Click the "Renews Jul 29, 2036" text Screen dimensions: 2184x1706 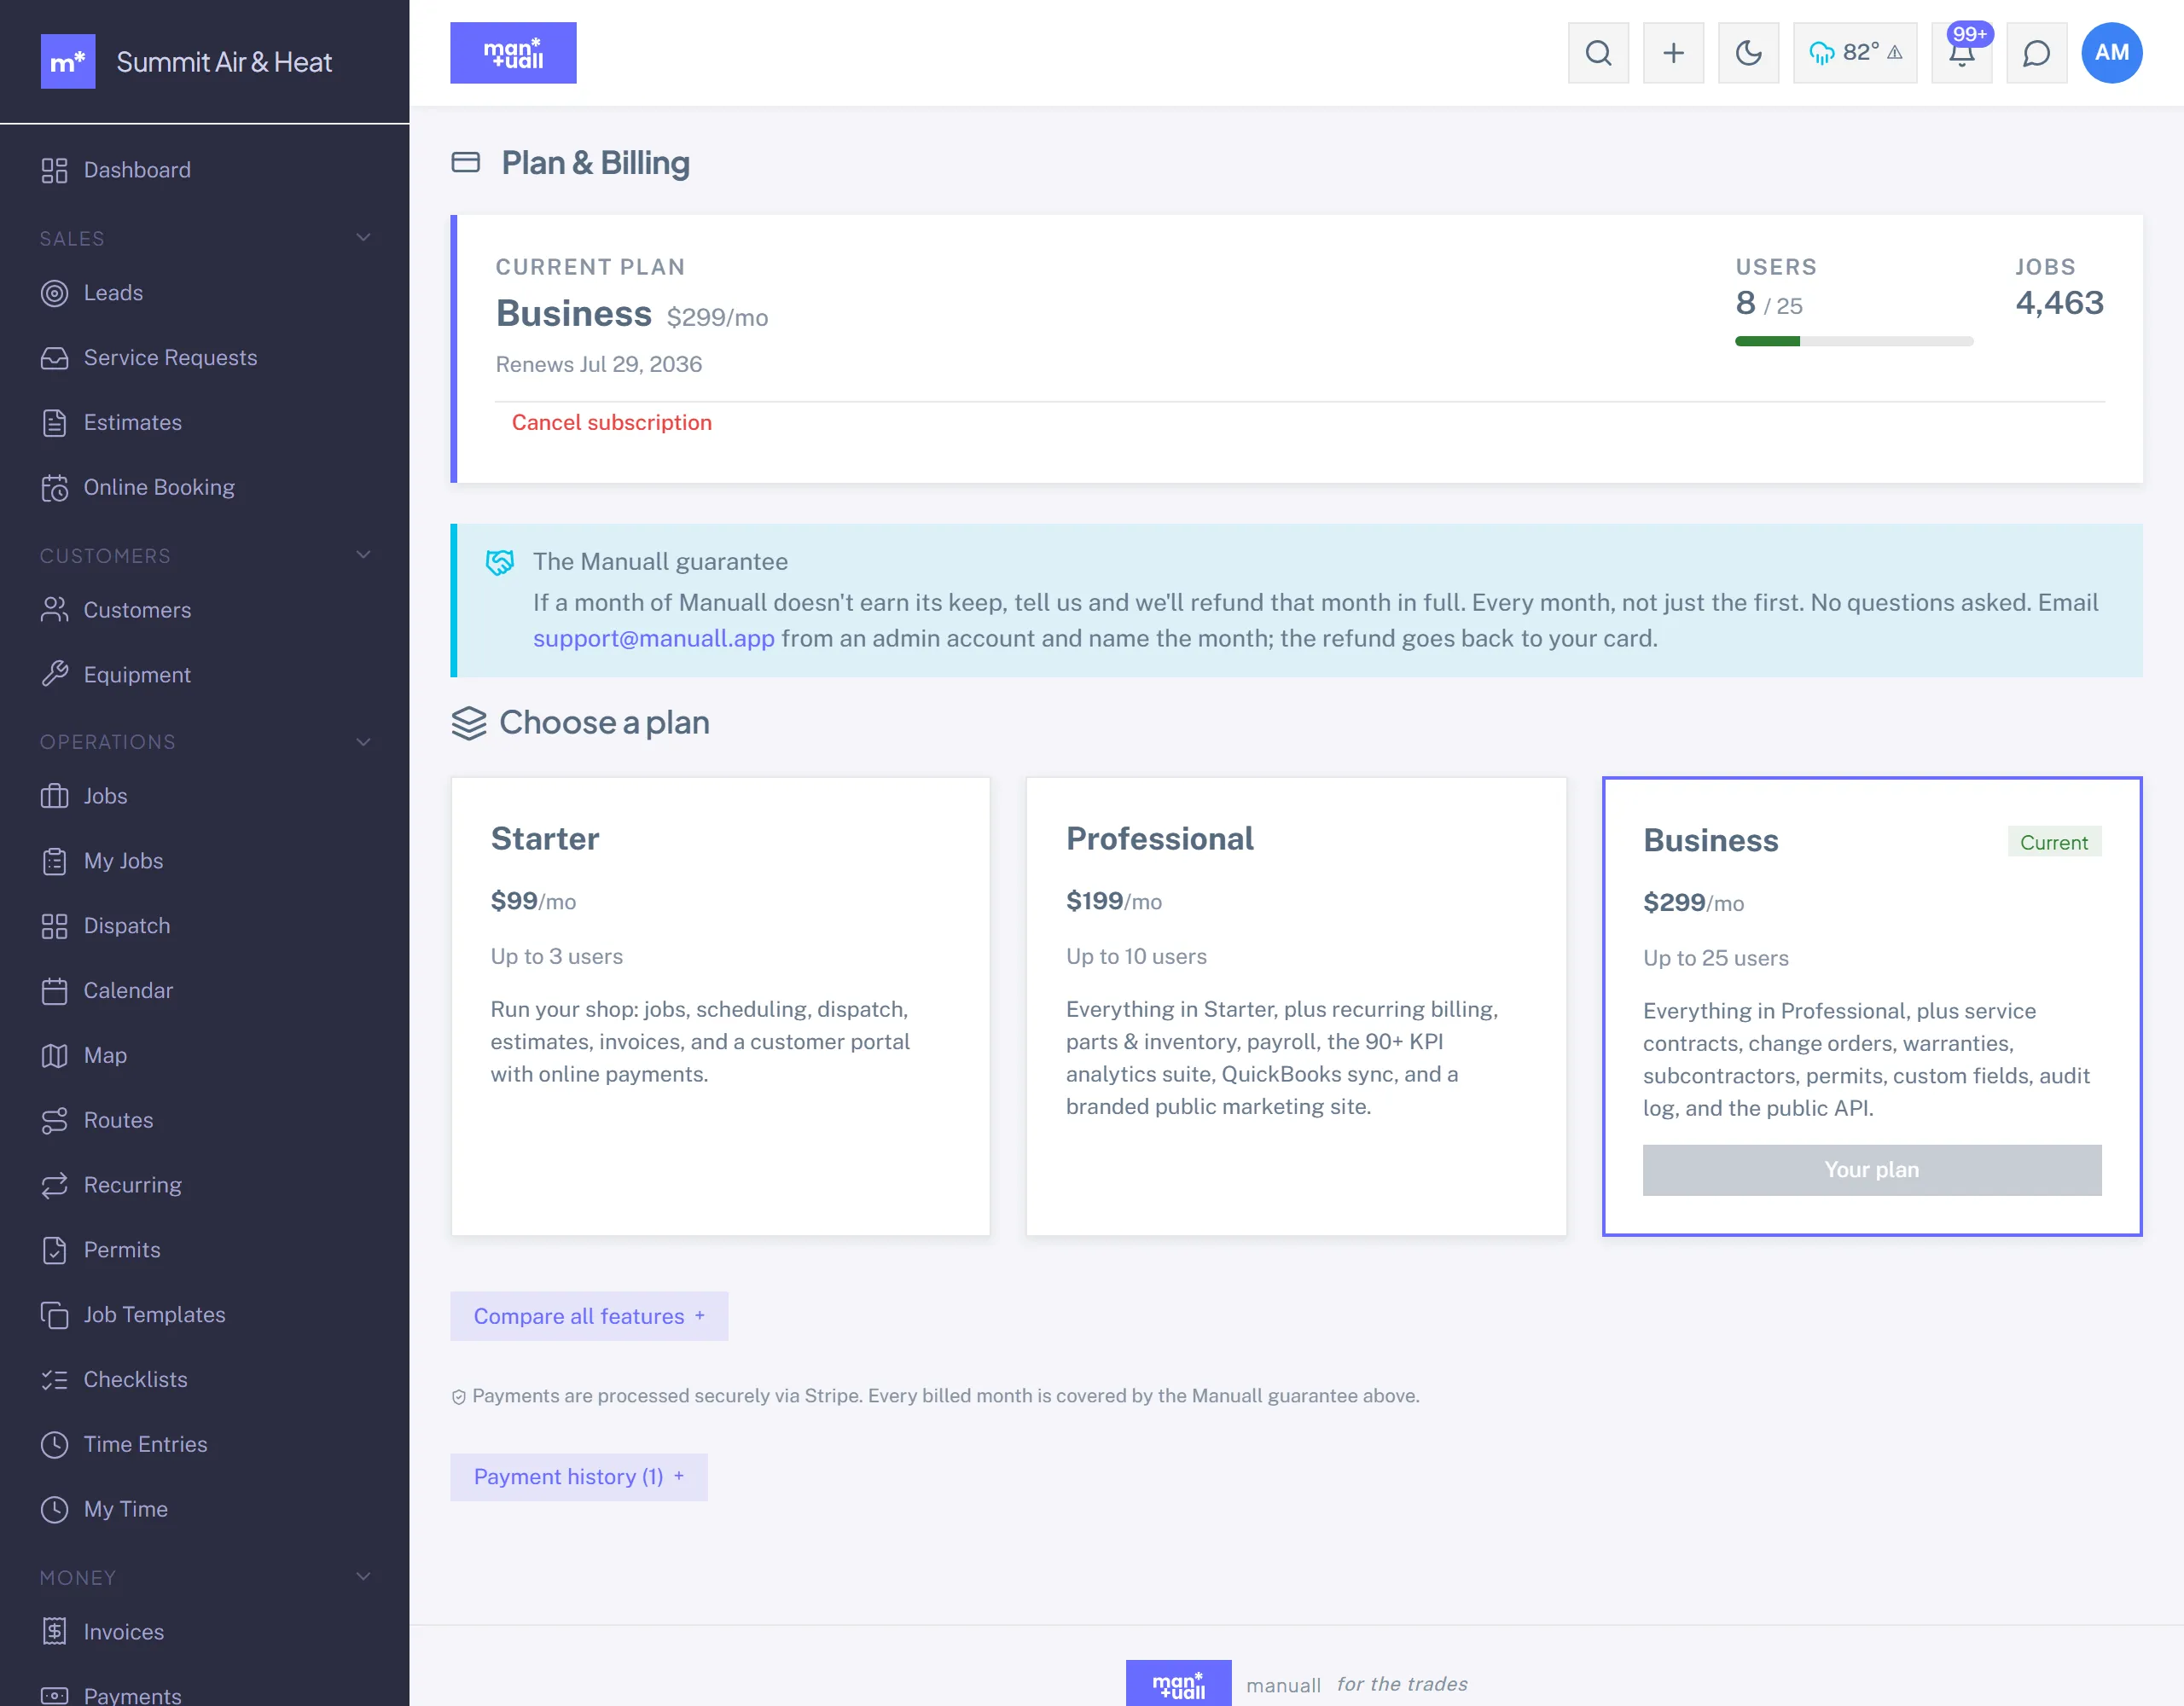(x=599, y=365)
